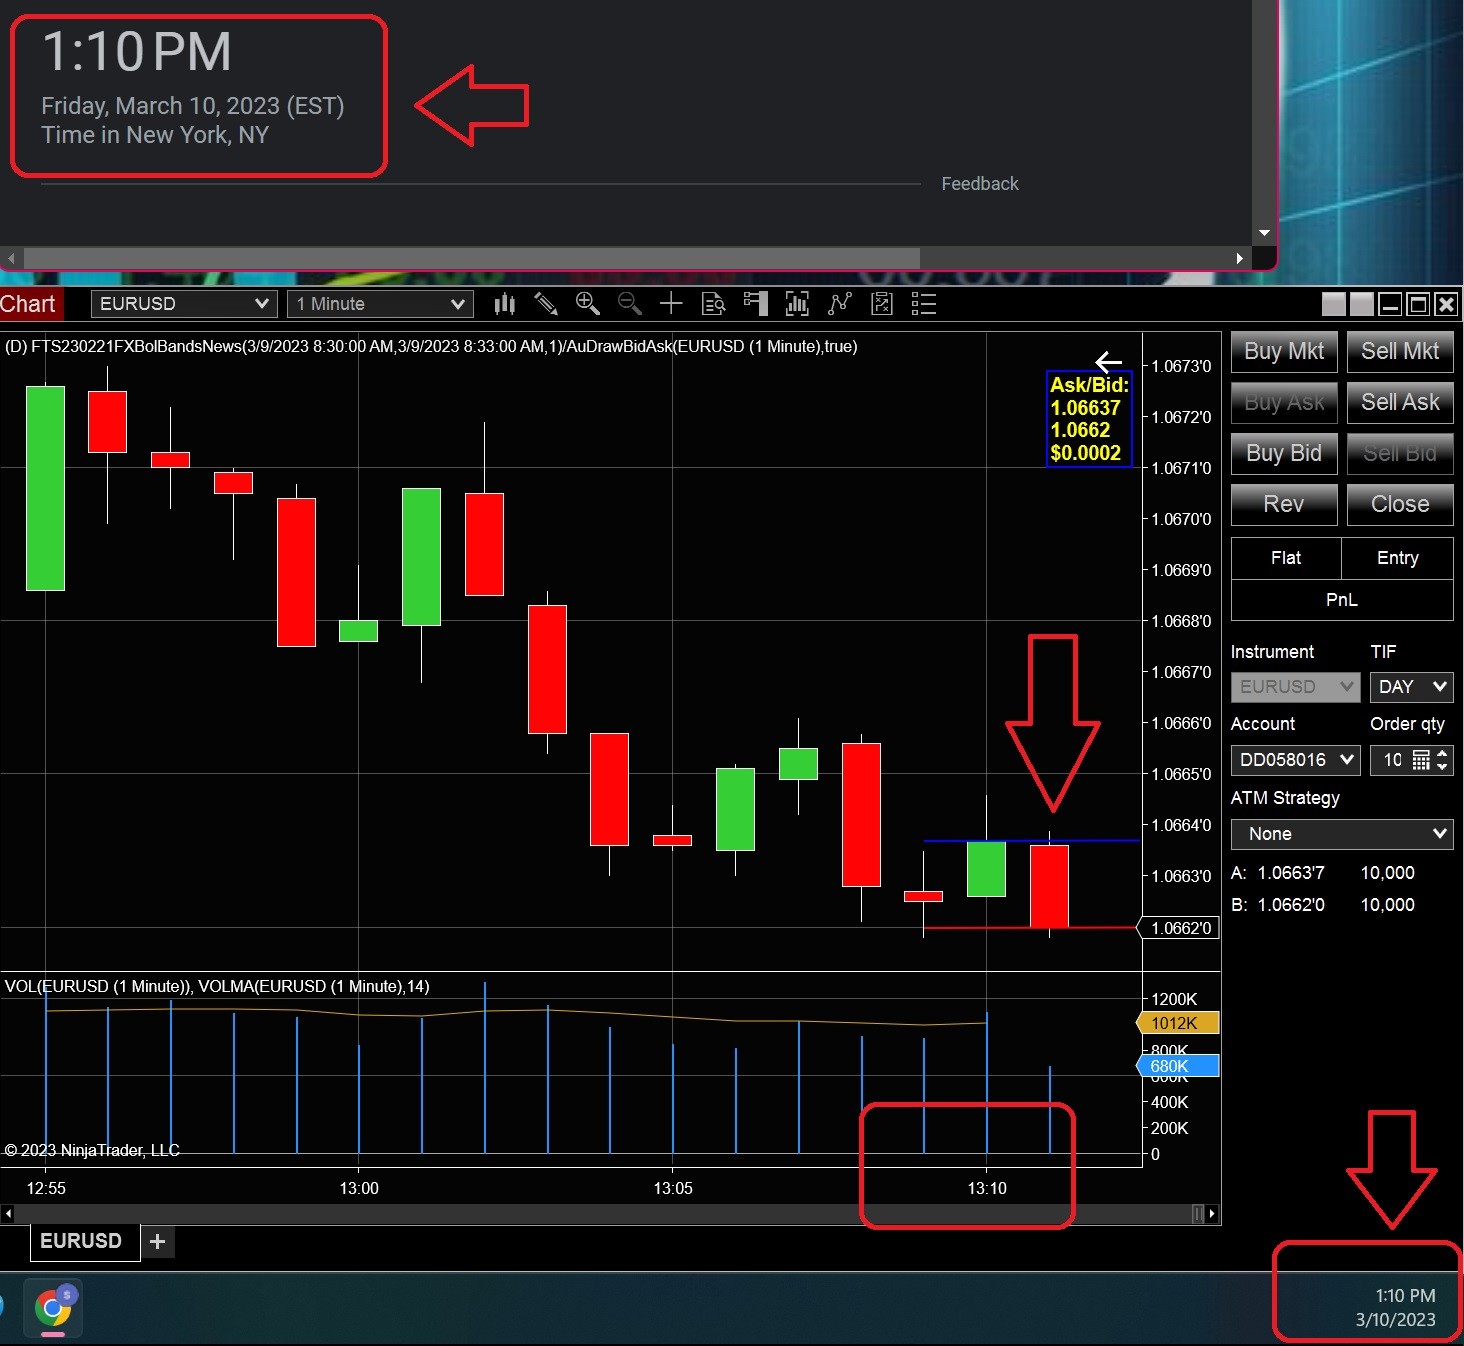Viewport: 1464px width, 1346px height.
Task: Click the bid price B: 1.0662'0
Action: (1278, 905)
